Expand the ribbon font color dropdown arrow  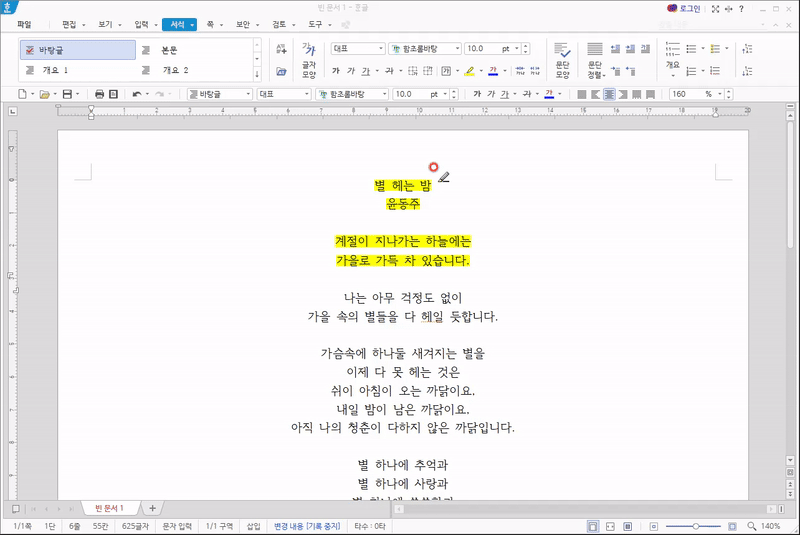[x=505, y=71]
